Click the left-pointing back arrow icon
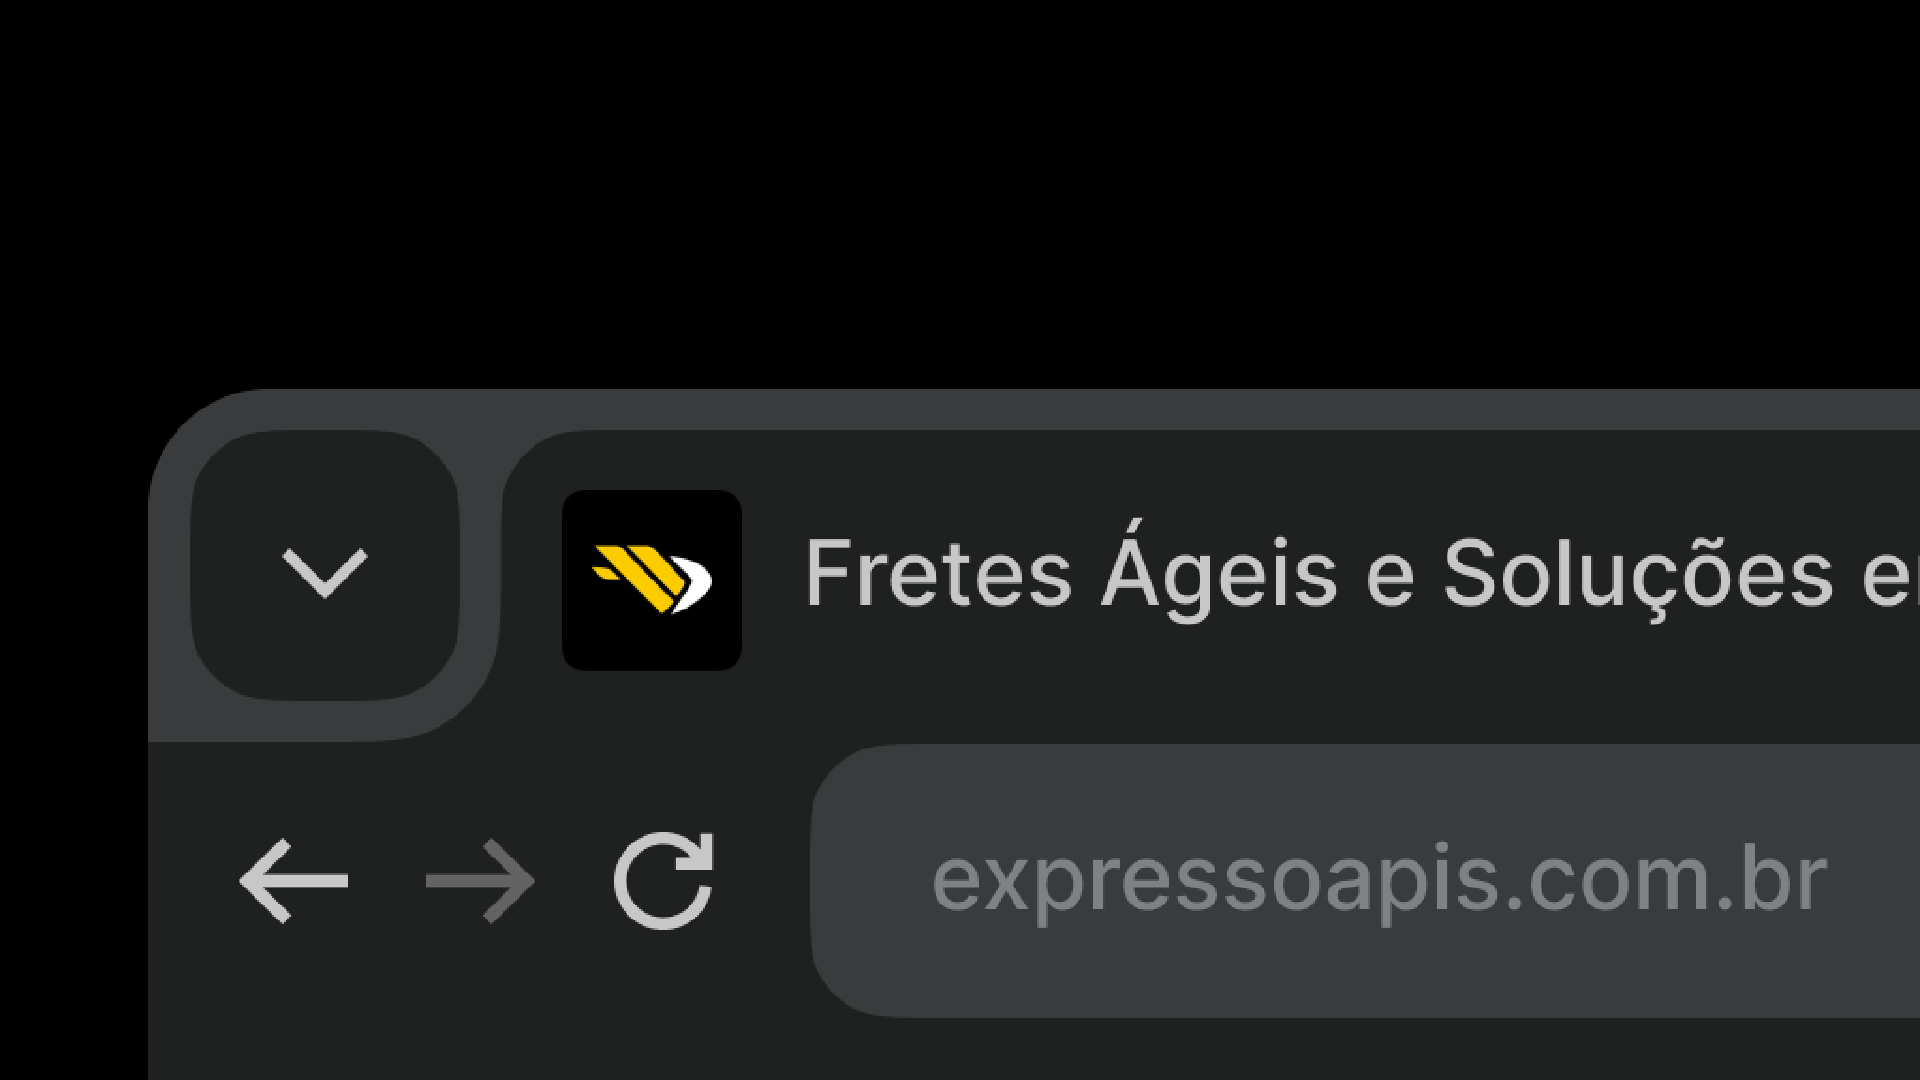The height and width of the screenshot is (1080, 1920). [294, 881]
